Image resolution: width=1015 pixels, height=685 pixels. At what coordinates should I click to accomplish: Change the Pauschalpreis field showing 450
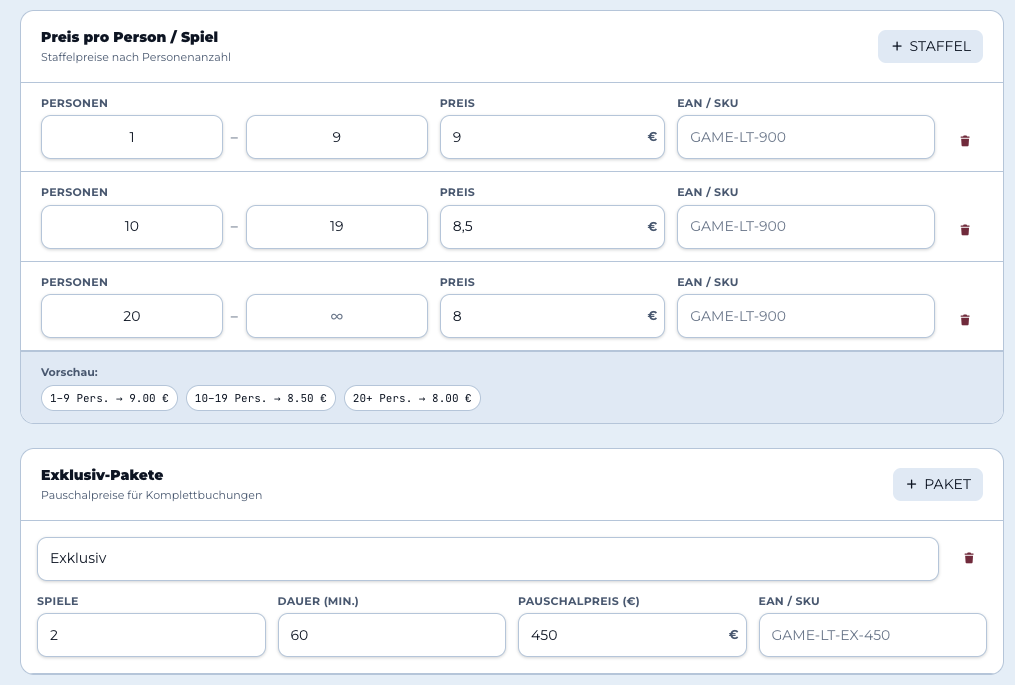pos(632,635)
